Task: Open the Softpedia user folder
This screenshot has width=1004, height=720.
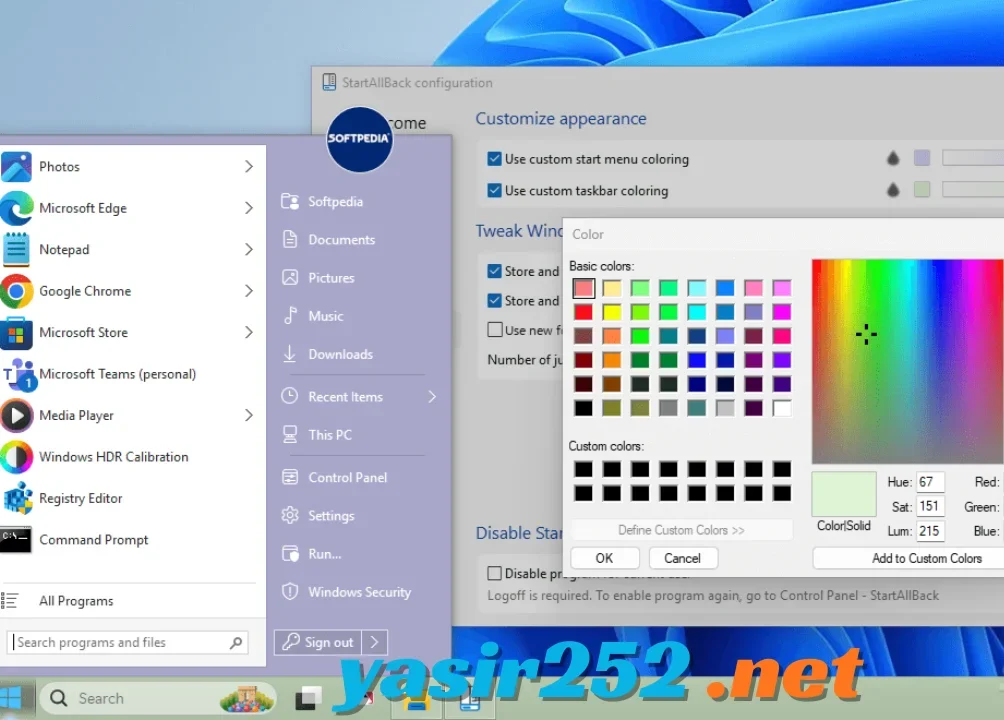Action: click(x=335, y=202)
